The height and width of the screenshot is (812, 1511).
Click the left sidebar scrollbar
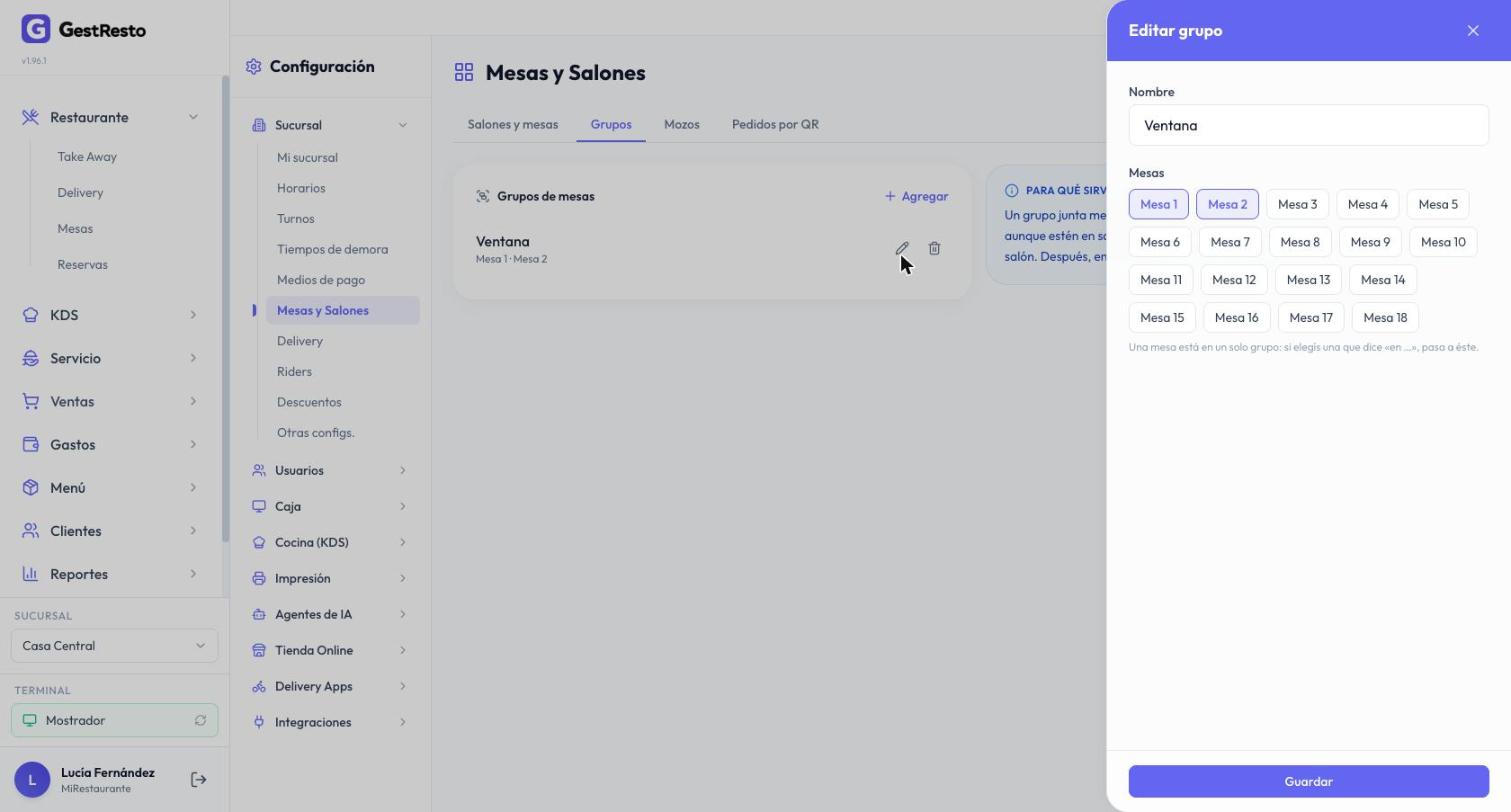click(225, 310)
